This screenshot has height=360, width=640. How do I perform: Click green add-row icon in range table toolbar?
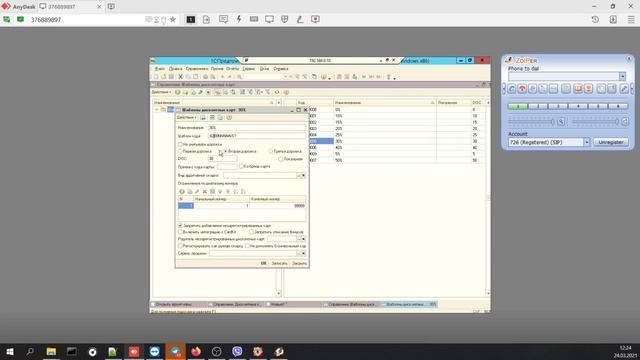click(182, 191)
